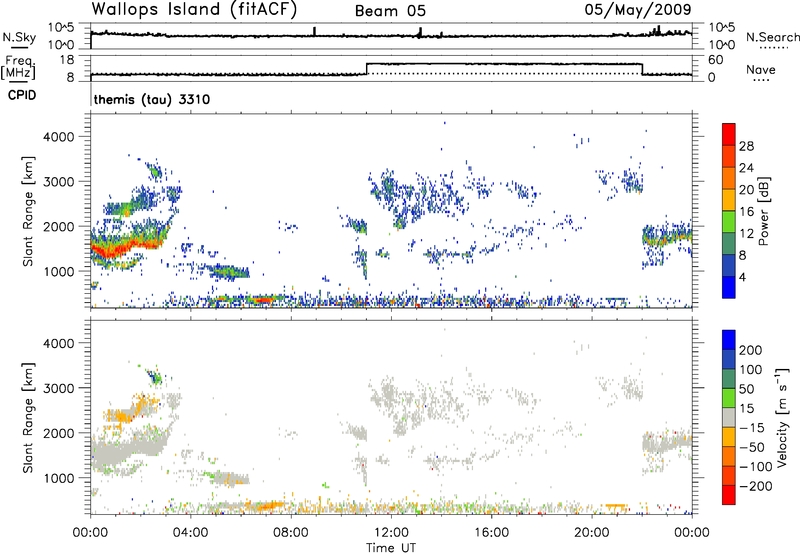
Task: Click the Wallops Island (fitACF) title
Action: 194,9
